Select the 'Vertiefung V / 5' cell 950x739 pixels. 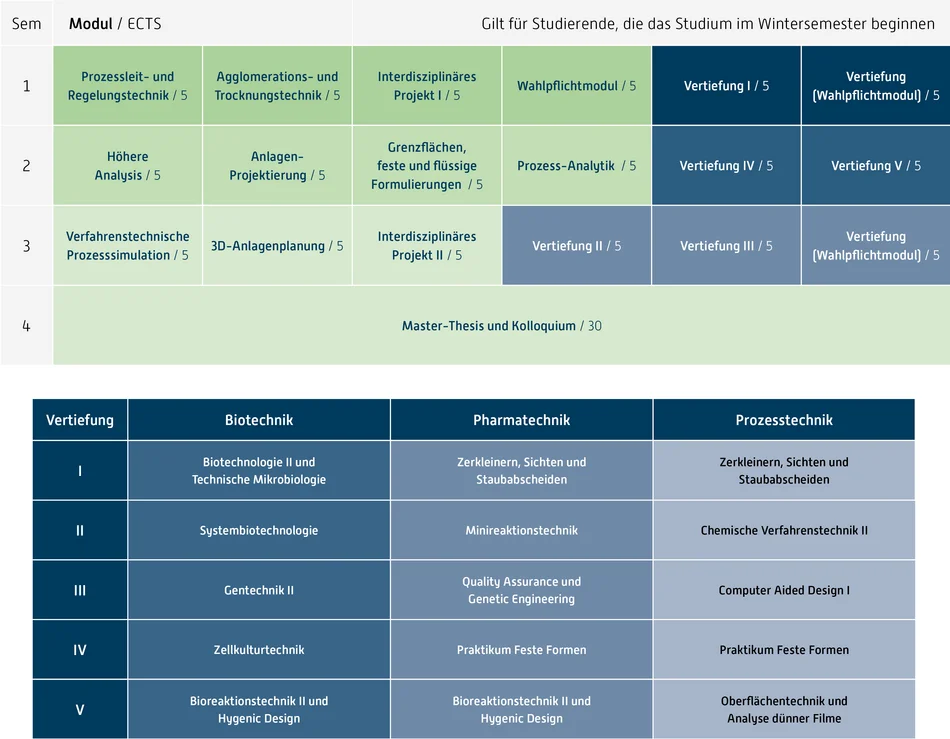tap(875, 165)
